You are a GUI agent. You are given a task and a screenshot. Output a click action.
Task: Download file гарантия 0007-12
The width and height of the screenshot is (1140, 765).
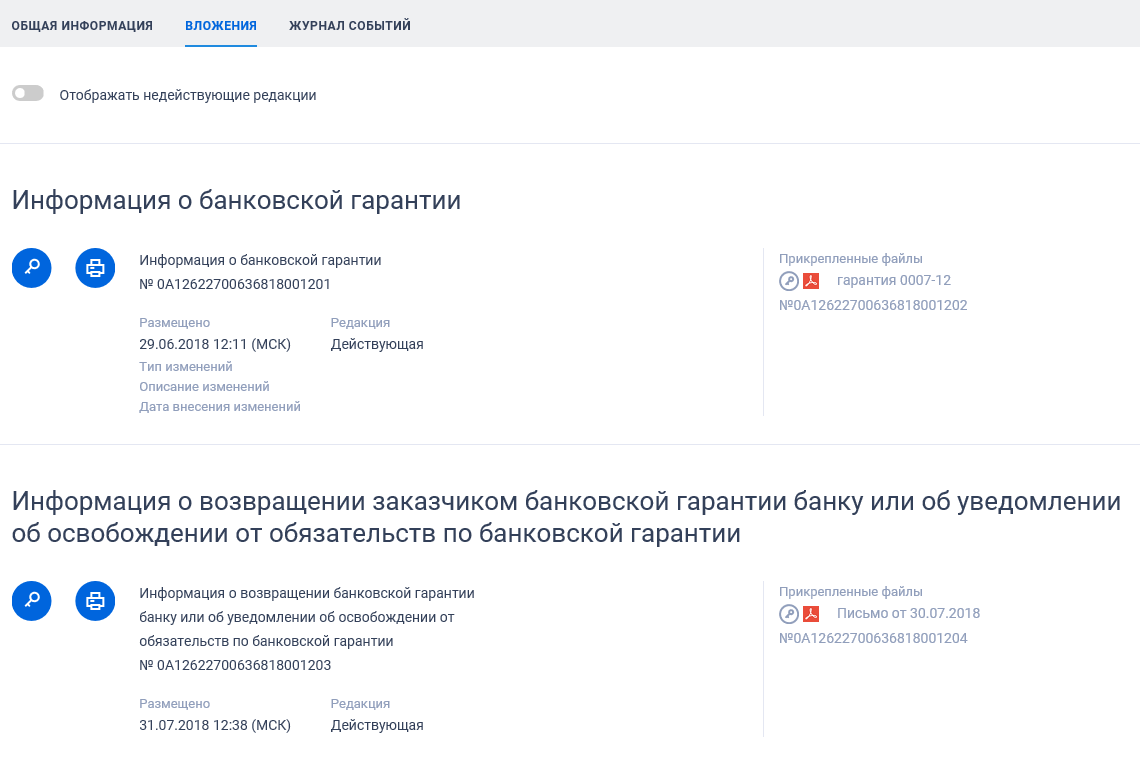point(894,281)
